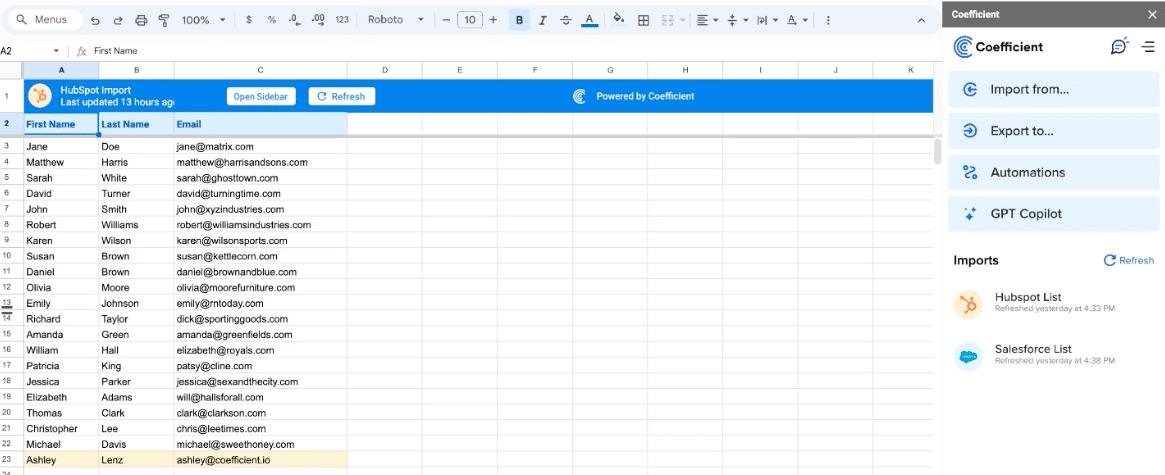Open the Salesforce List import
1165x475 pixels.
click(1054, 354)
